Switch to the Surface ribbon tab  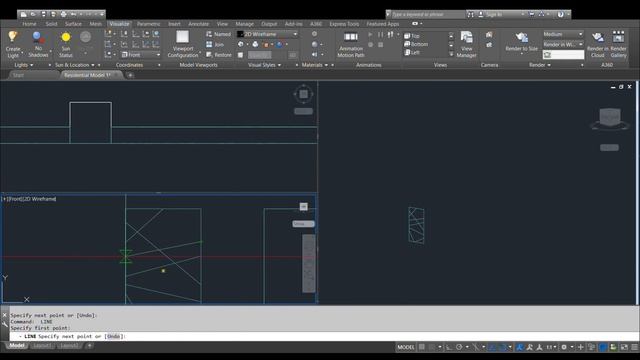pyautogui.click(x=73, y=24)
